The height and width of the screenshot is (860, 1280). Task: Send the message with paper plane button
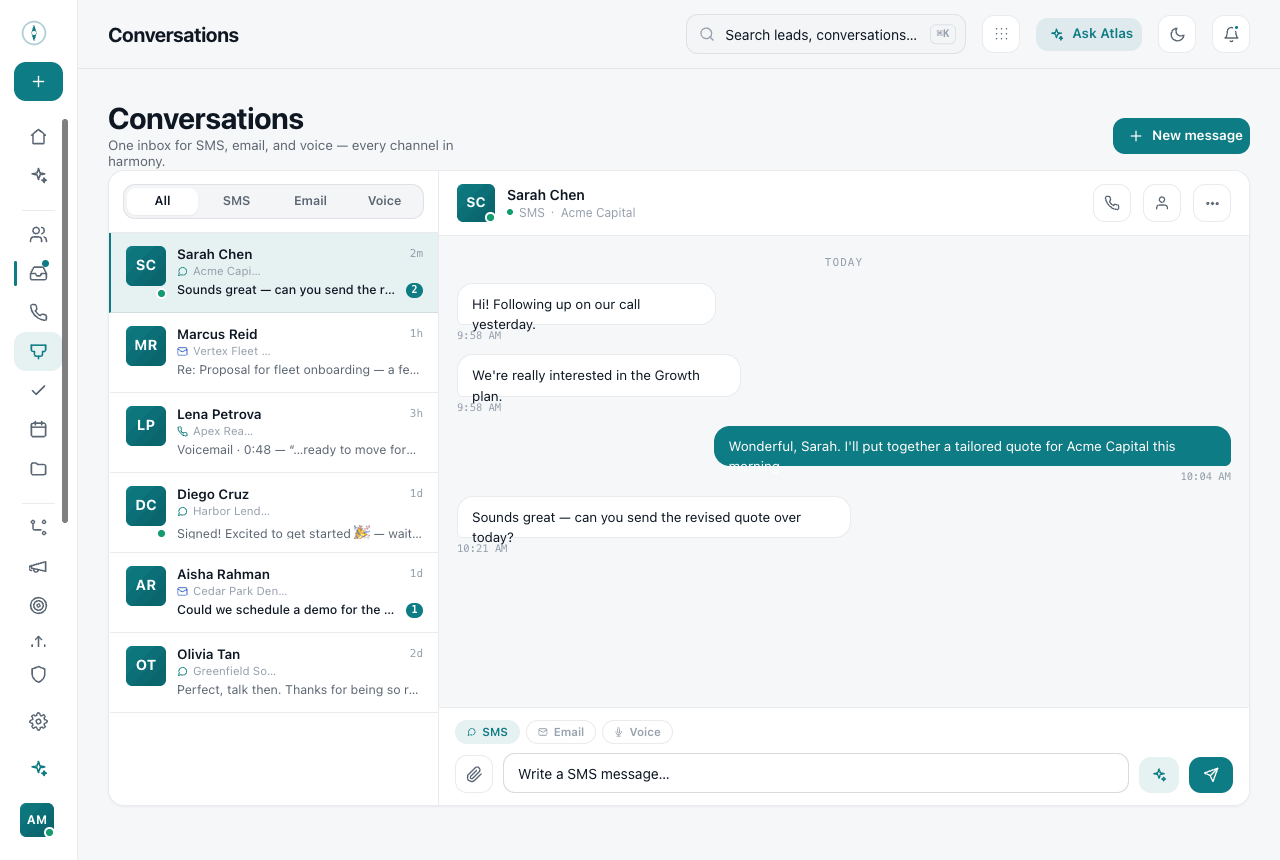pyautogui.click(x=1211, y=774)
